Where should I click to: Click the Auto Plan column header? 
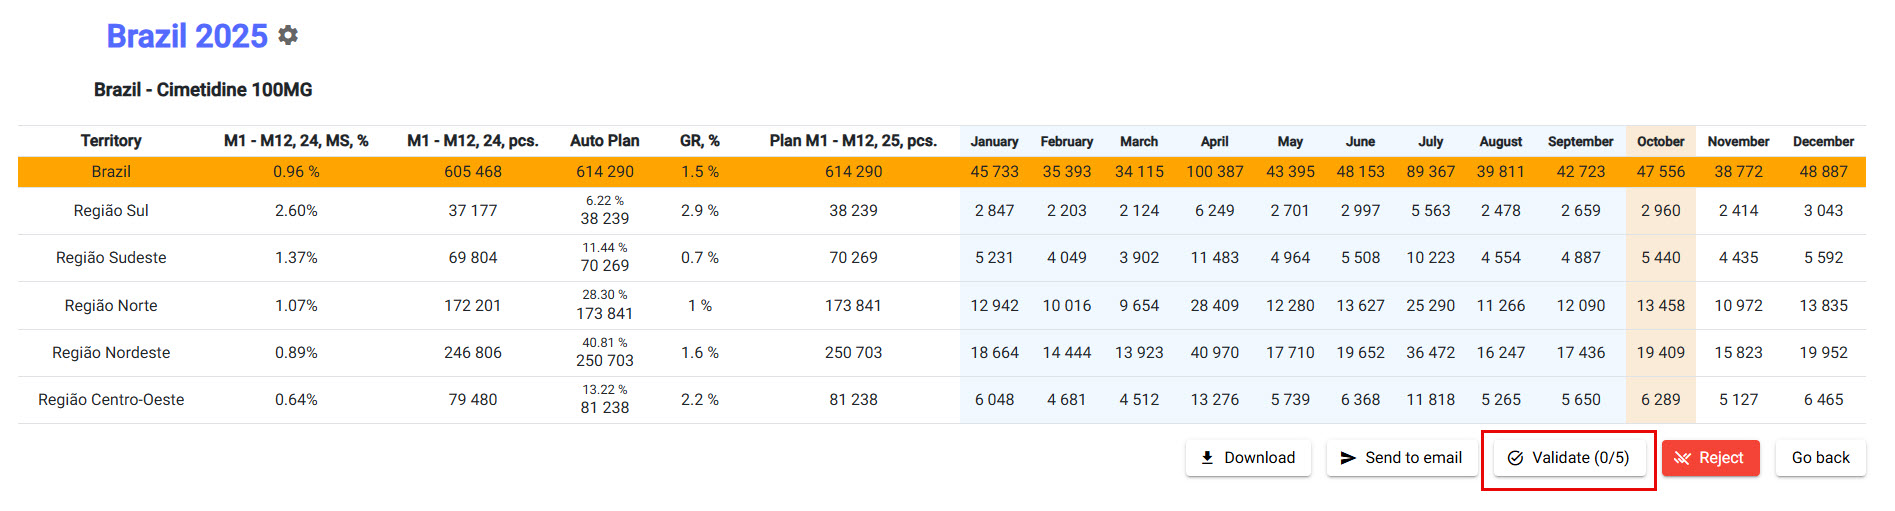604,141
